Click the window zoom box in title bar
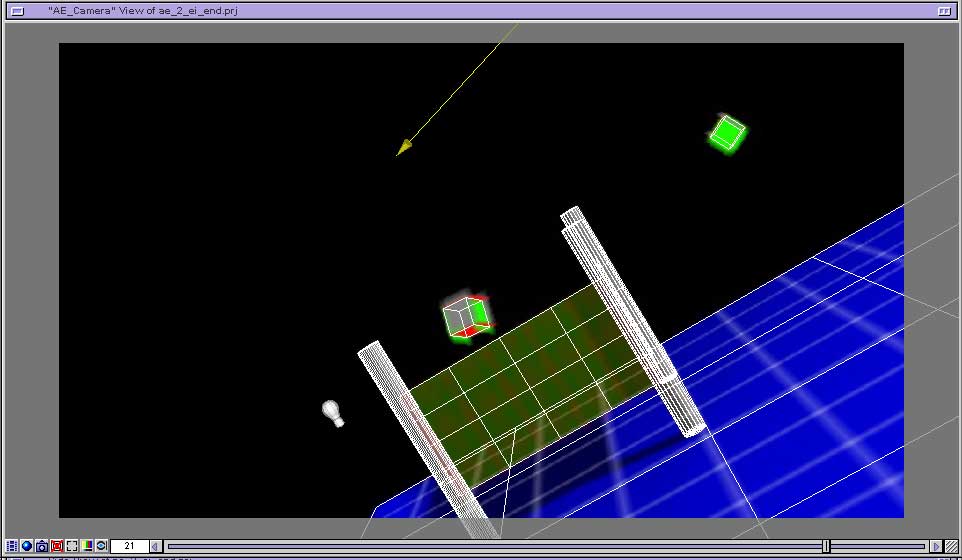Image resolution: width=962 pixels, height=560 pixels. click(x=943, y=10)
